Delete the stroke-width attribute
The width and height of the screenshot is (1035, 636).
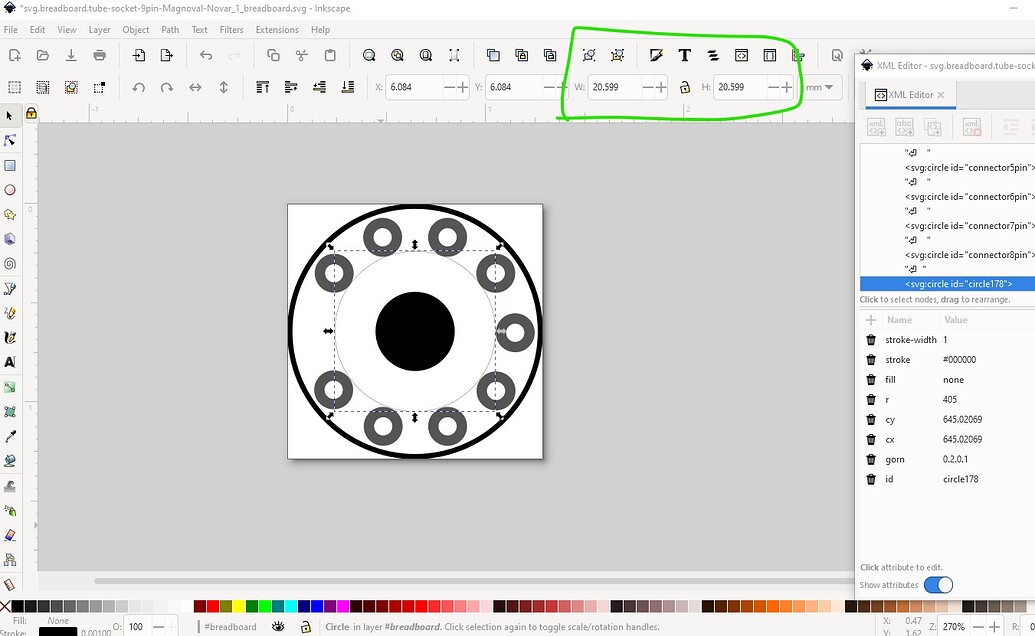point(871,340)
